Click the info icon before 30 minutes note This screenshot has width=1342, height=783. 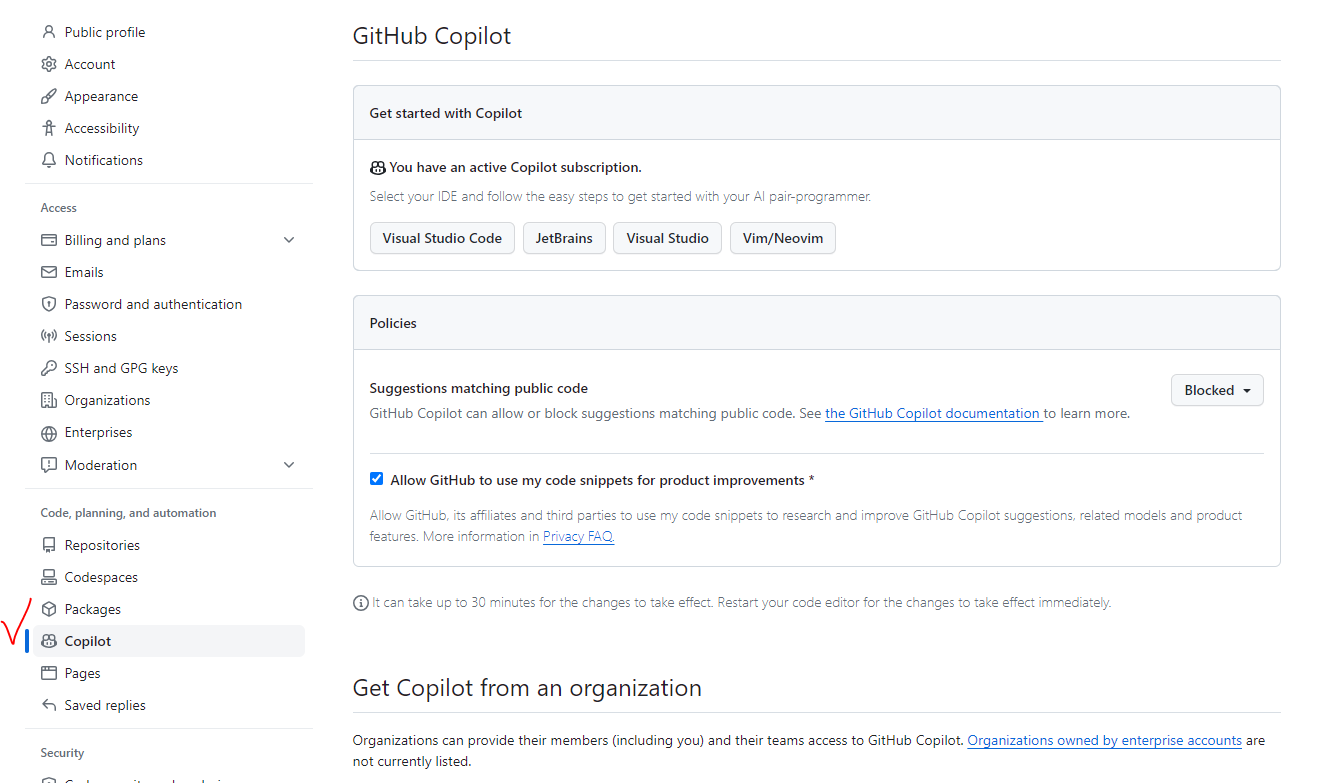pyautogui.click(x=361, y=603)
